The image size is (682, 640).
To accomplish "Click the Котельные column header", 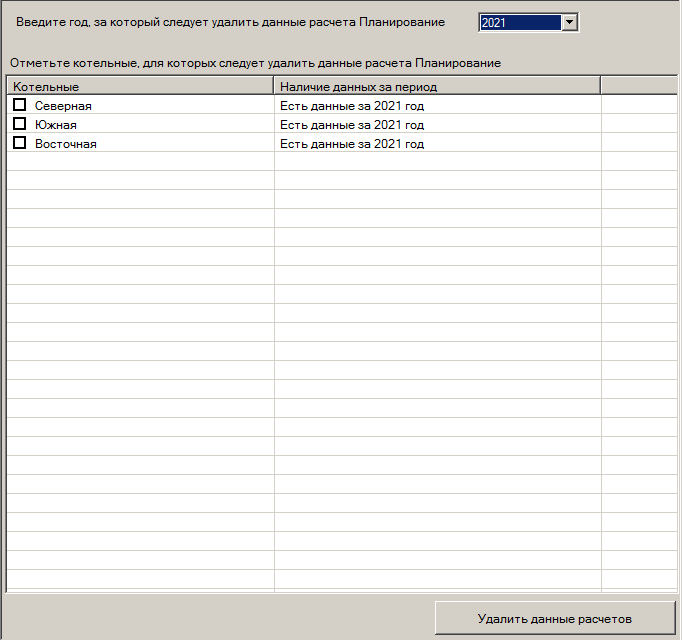I will (x=140, y=87).
